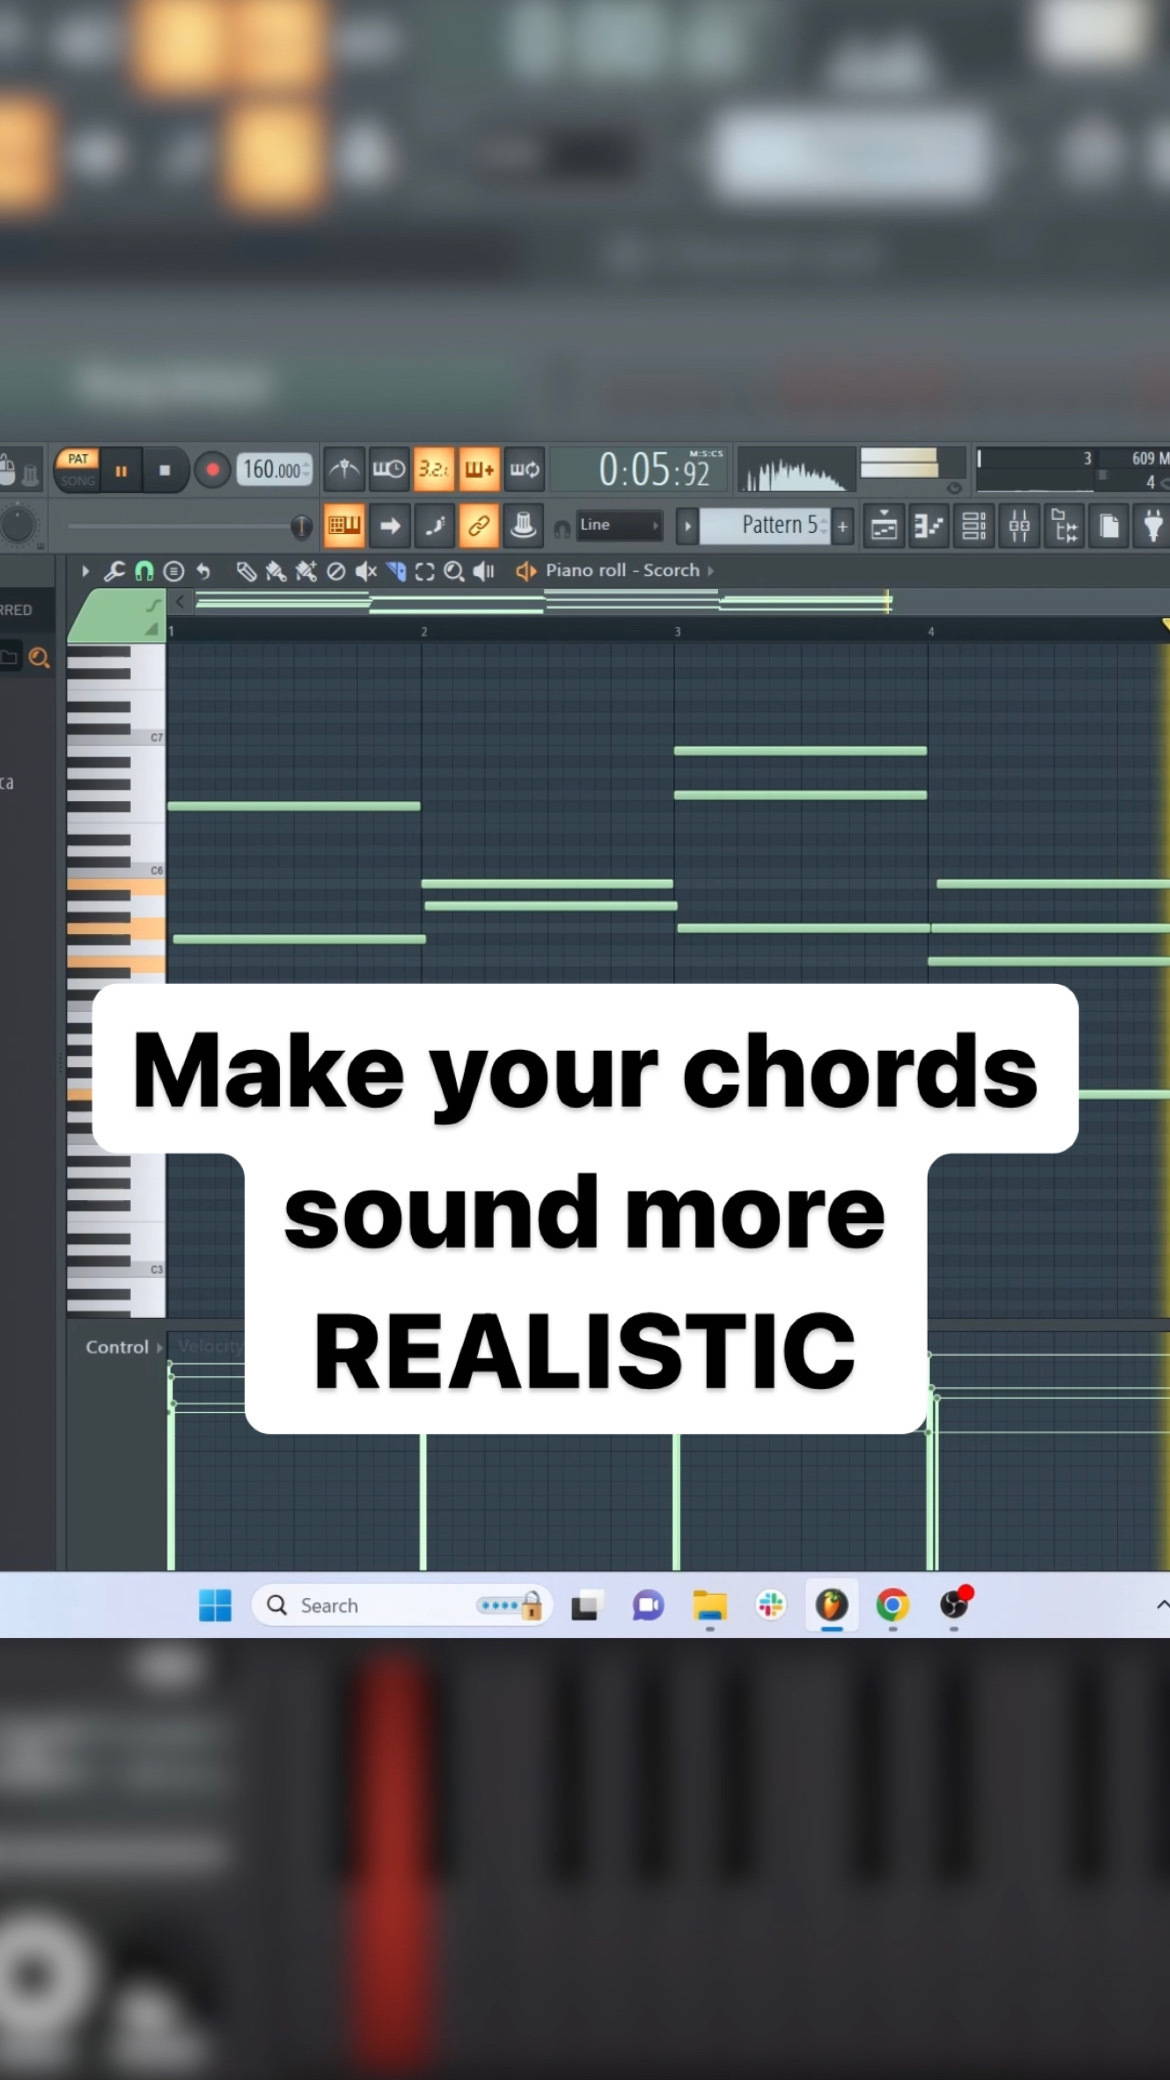Open the Pattern 5 selector
Screen dimensions: 1170x2080
click(x=765, y=526)
